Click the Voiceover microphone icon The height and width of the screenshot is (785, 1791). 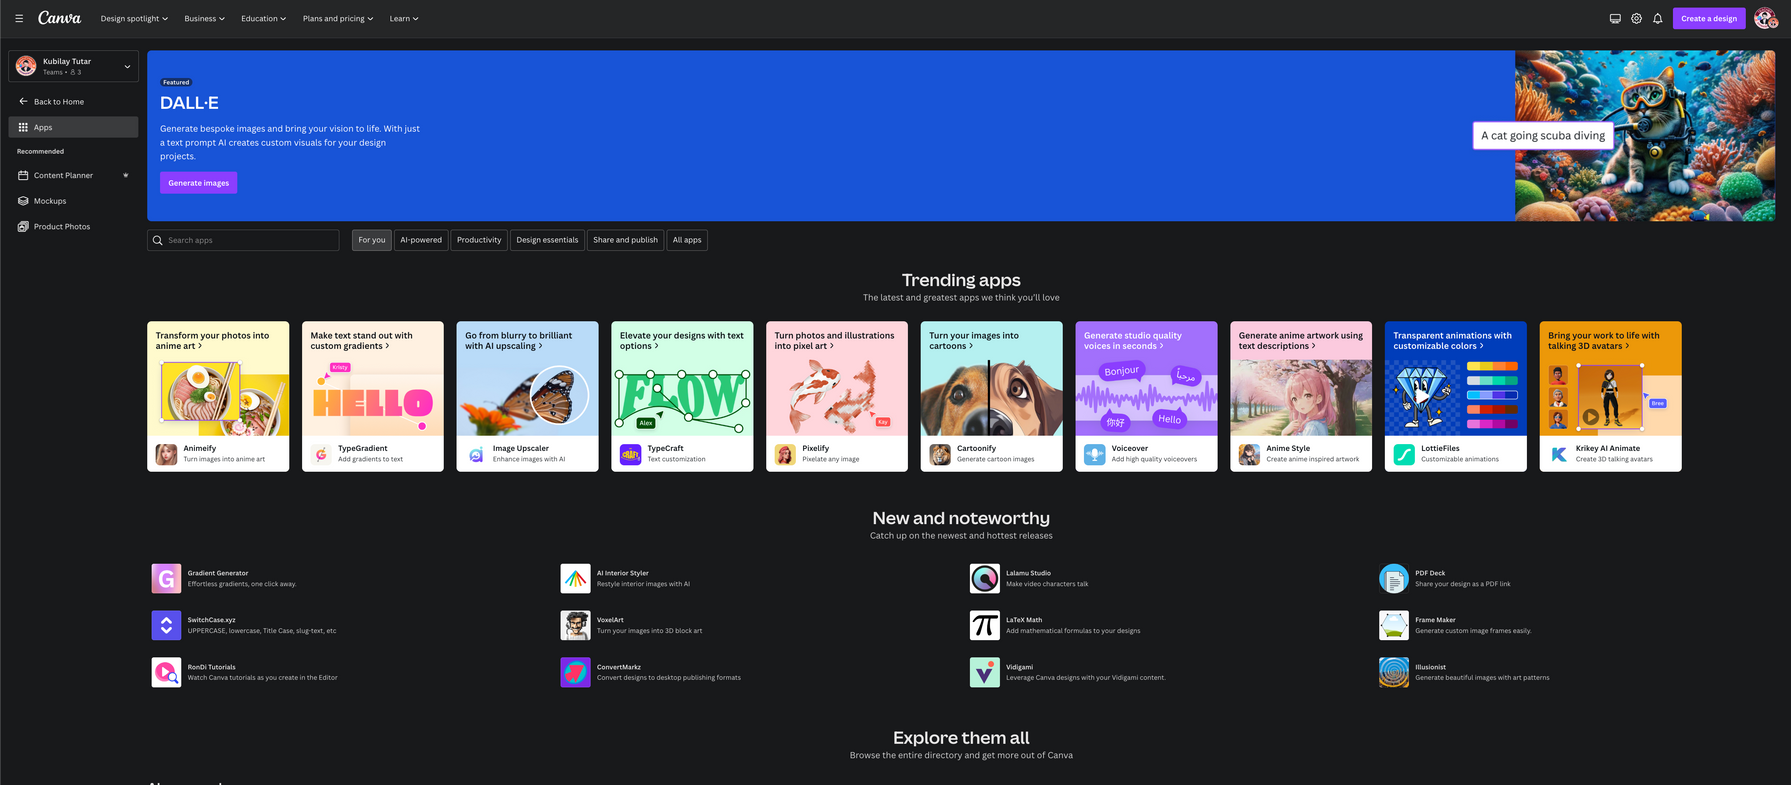(x=1095, y=455)
